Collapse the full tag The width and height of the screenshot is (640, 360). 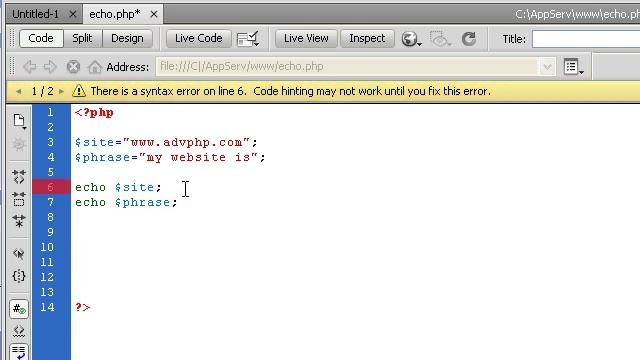pos(19,177)
